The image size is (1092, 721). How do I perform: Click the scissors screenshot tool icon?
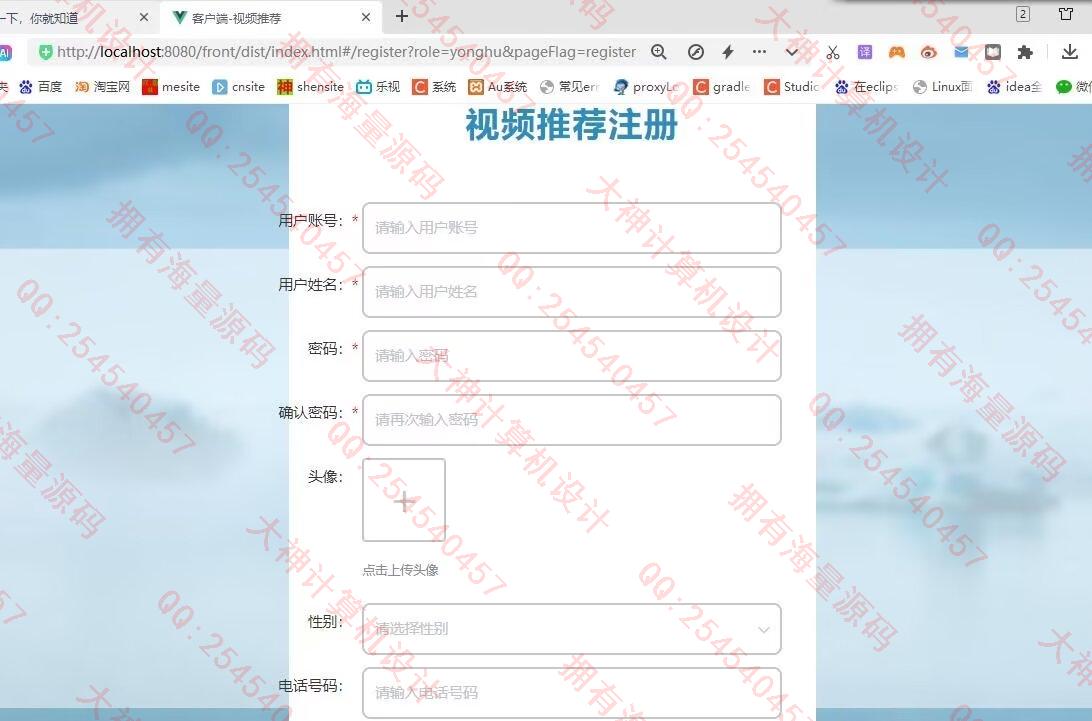click(833, 52)
